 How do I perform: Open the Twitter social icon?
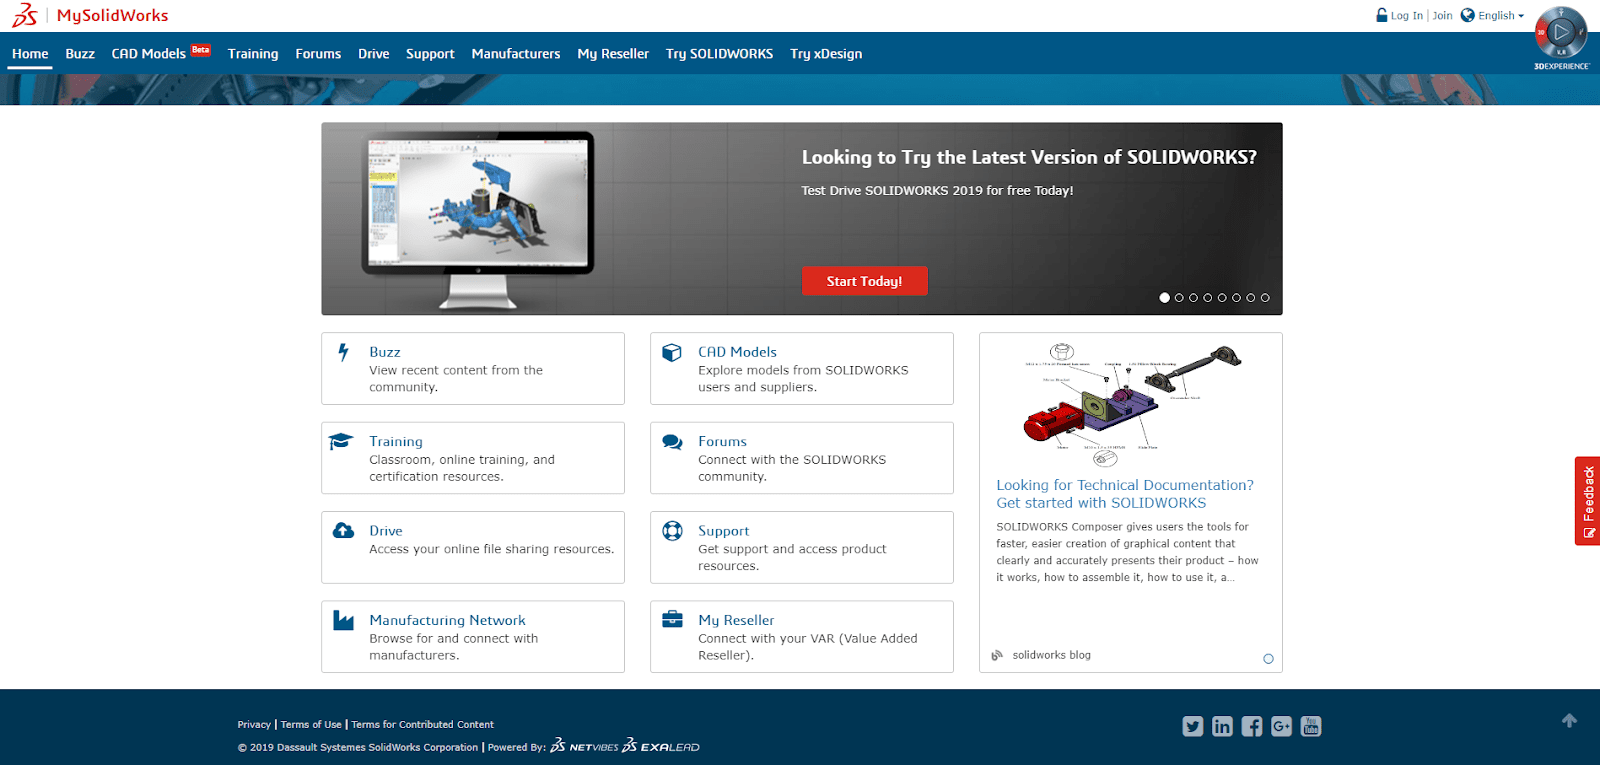pos(1193,726)
